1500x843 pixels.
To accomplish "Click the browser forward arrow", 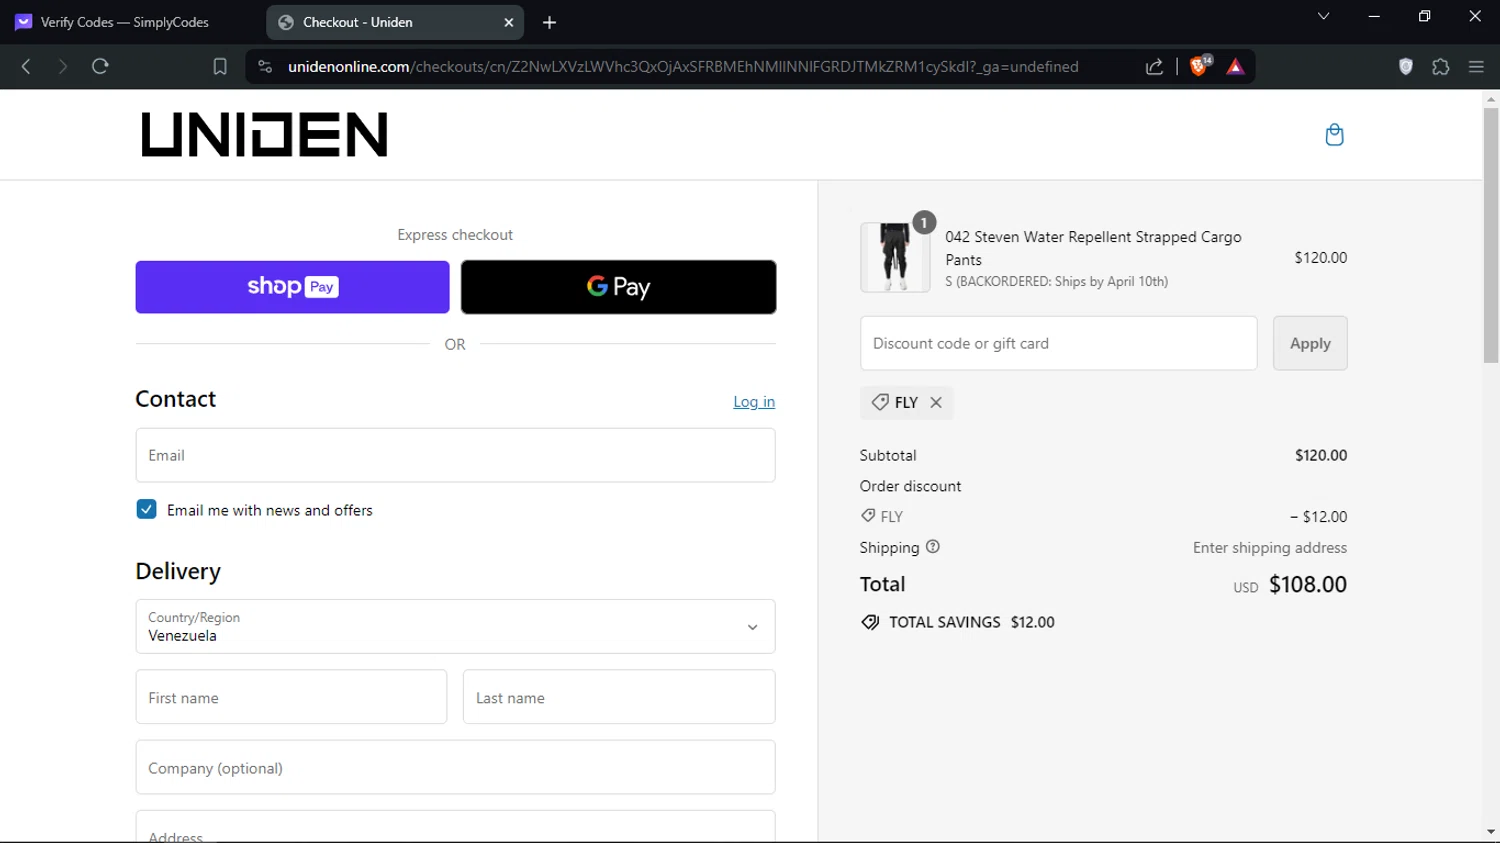I will [x=62, y=66].
